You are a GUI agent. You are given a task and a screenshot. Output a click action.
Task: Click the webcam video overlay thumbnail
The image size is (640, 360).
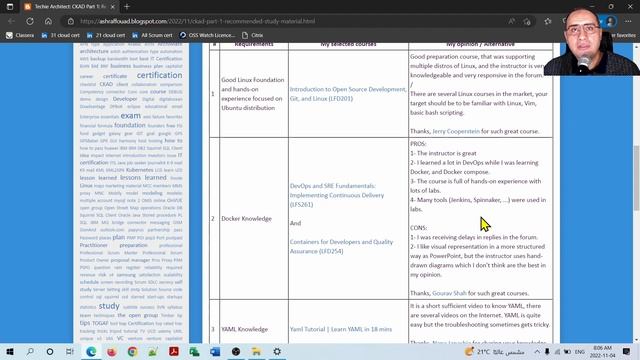pyautogui.click(x=592, y=41)
